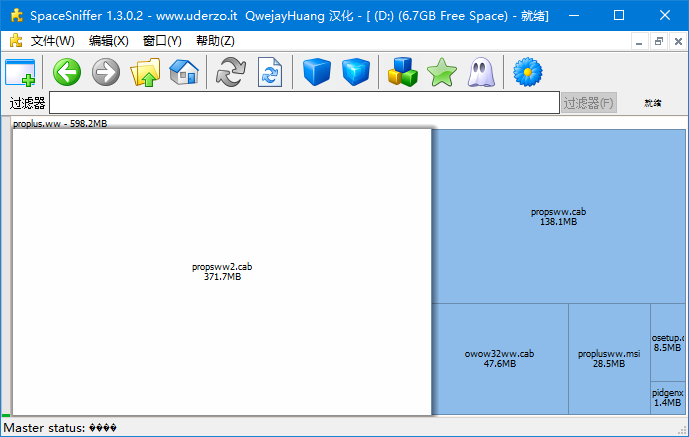The width and height of the screenshot is (689, 437).
Task: Click the New View toolbar icon
Action: (x=20, y=72)
